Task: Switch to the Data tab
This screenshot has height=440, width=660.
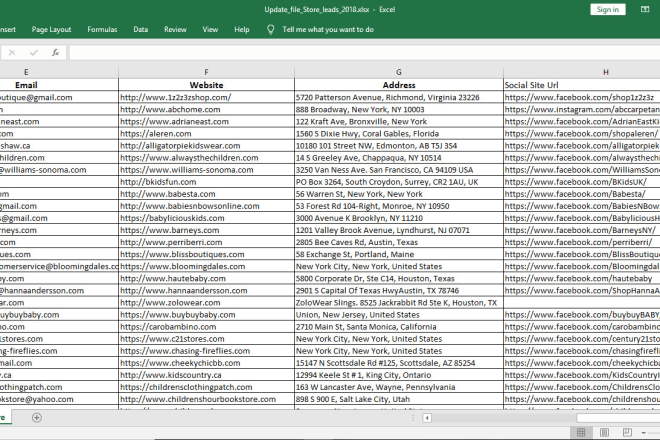Action: click(x=141, y=29)
